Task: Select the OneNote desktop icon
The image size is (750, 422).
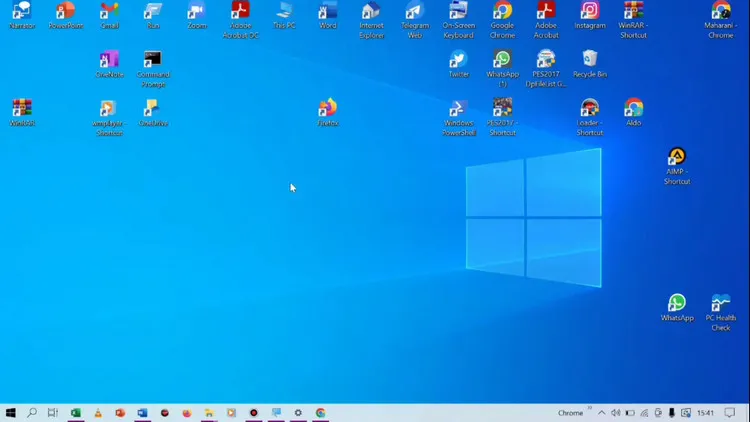Action: [110, 64]
